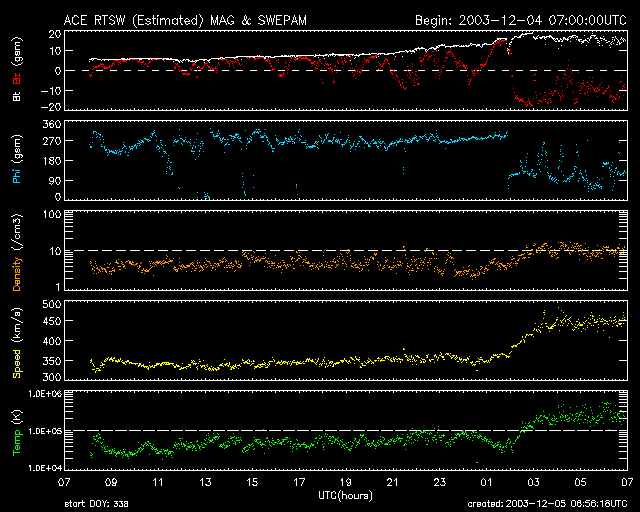
Task: Click the "19" hour label on time axis
Action: coord(346,483)
